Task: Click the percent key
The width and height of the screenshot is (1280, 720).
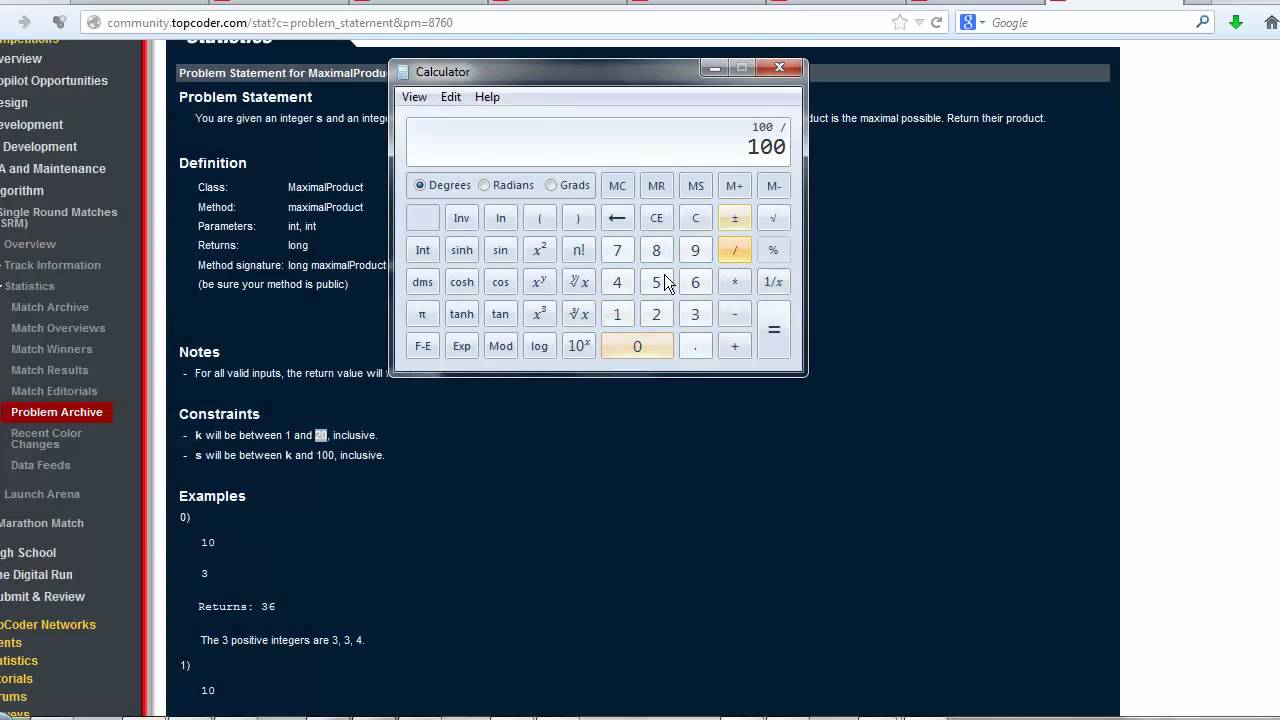Action: (773, 250)
